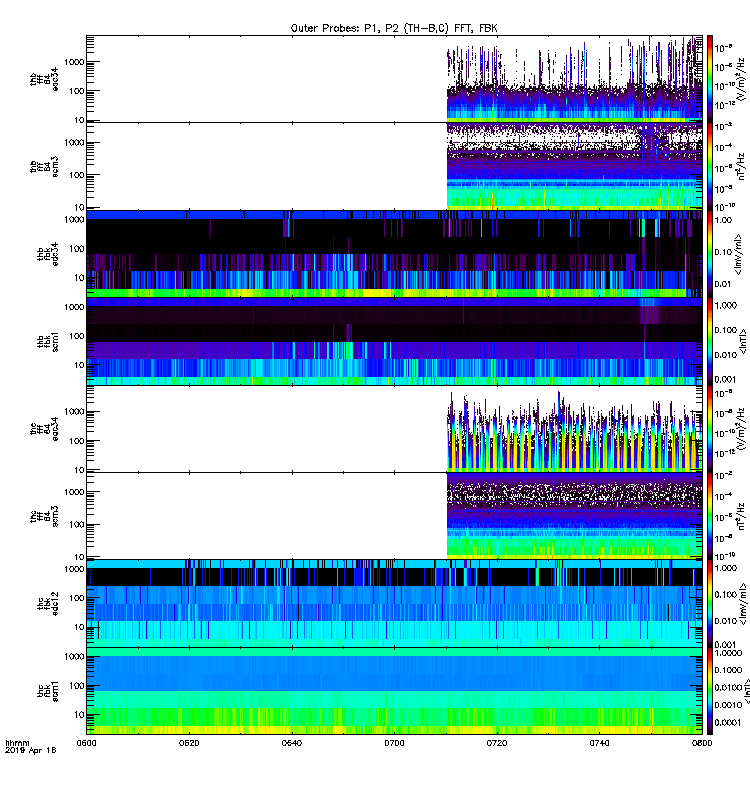Click the thc fbk scm1 panel color bar
Screen dimensions: 750x800
(x=710, y=691)
